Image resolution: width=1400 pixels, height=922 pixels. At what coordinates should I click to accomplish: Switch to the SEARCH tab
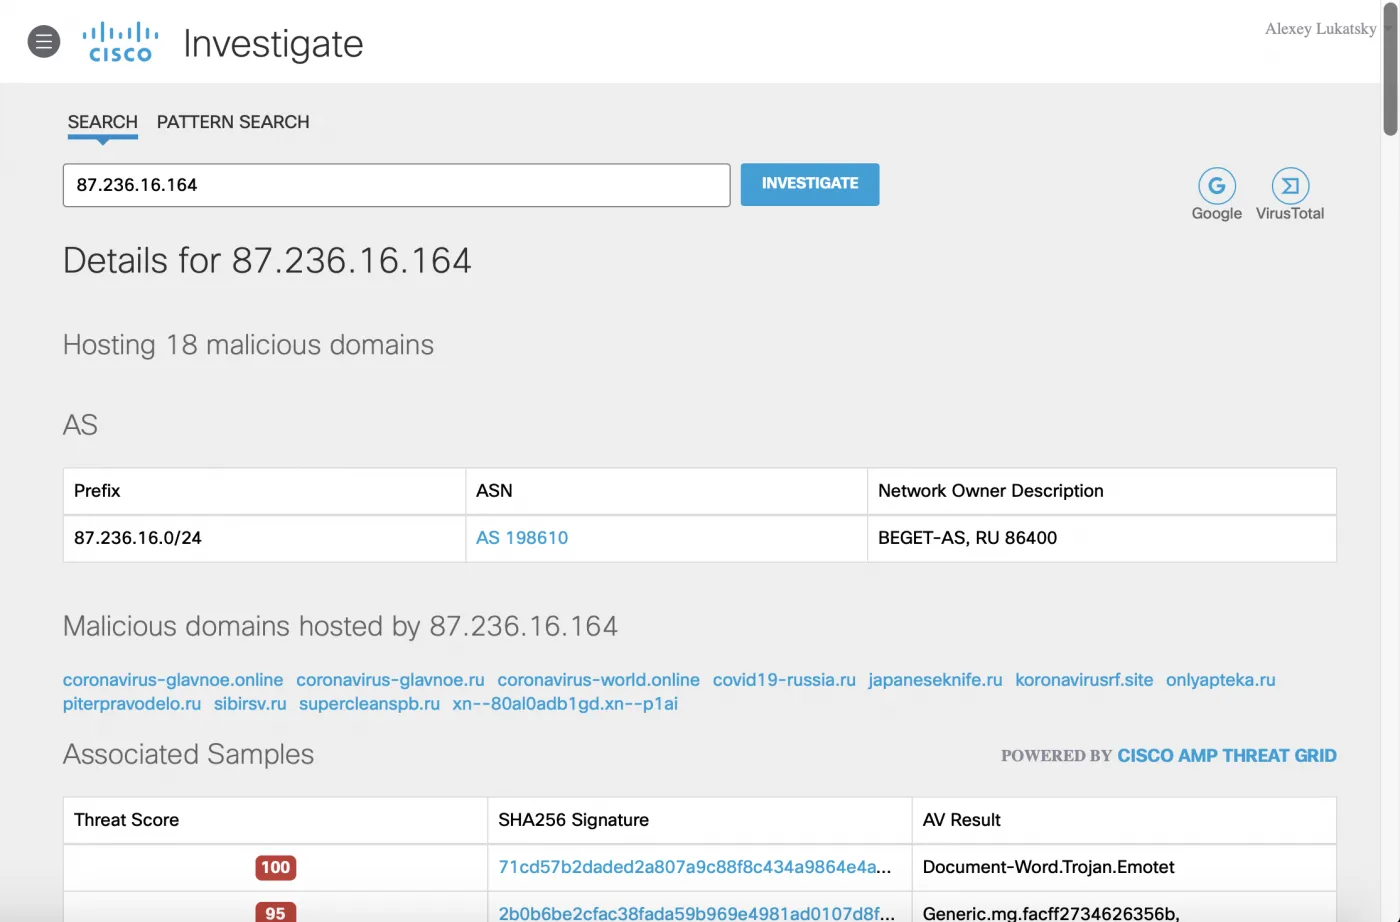pyautogui.click(x=103, y=122)
